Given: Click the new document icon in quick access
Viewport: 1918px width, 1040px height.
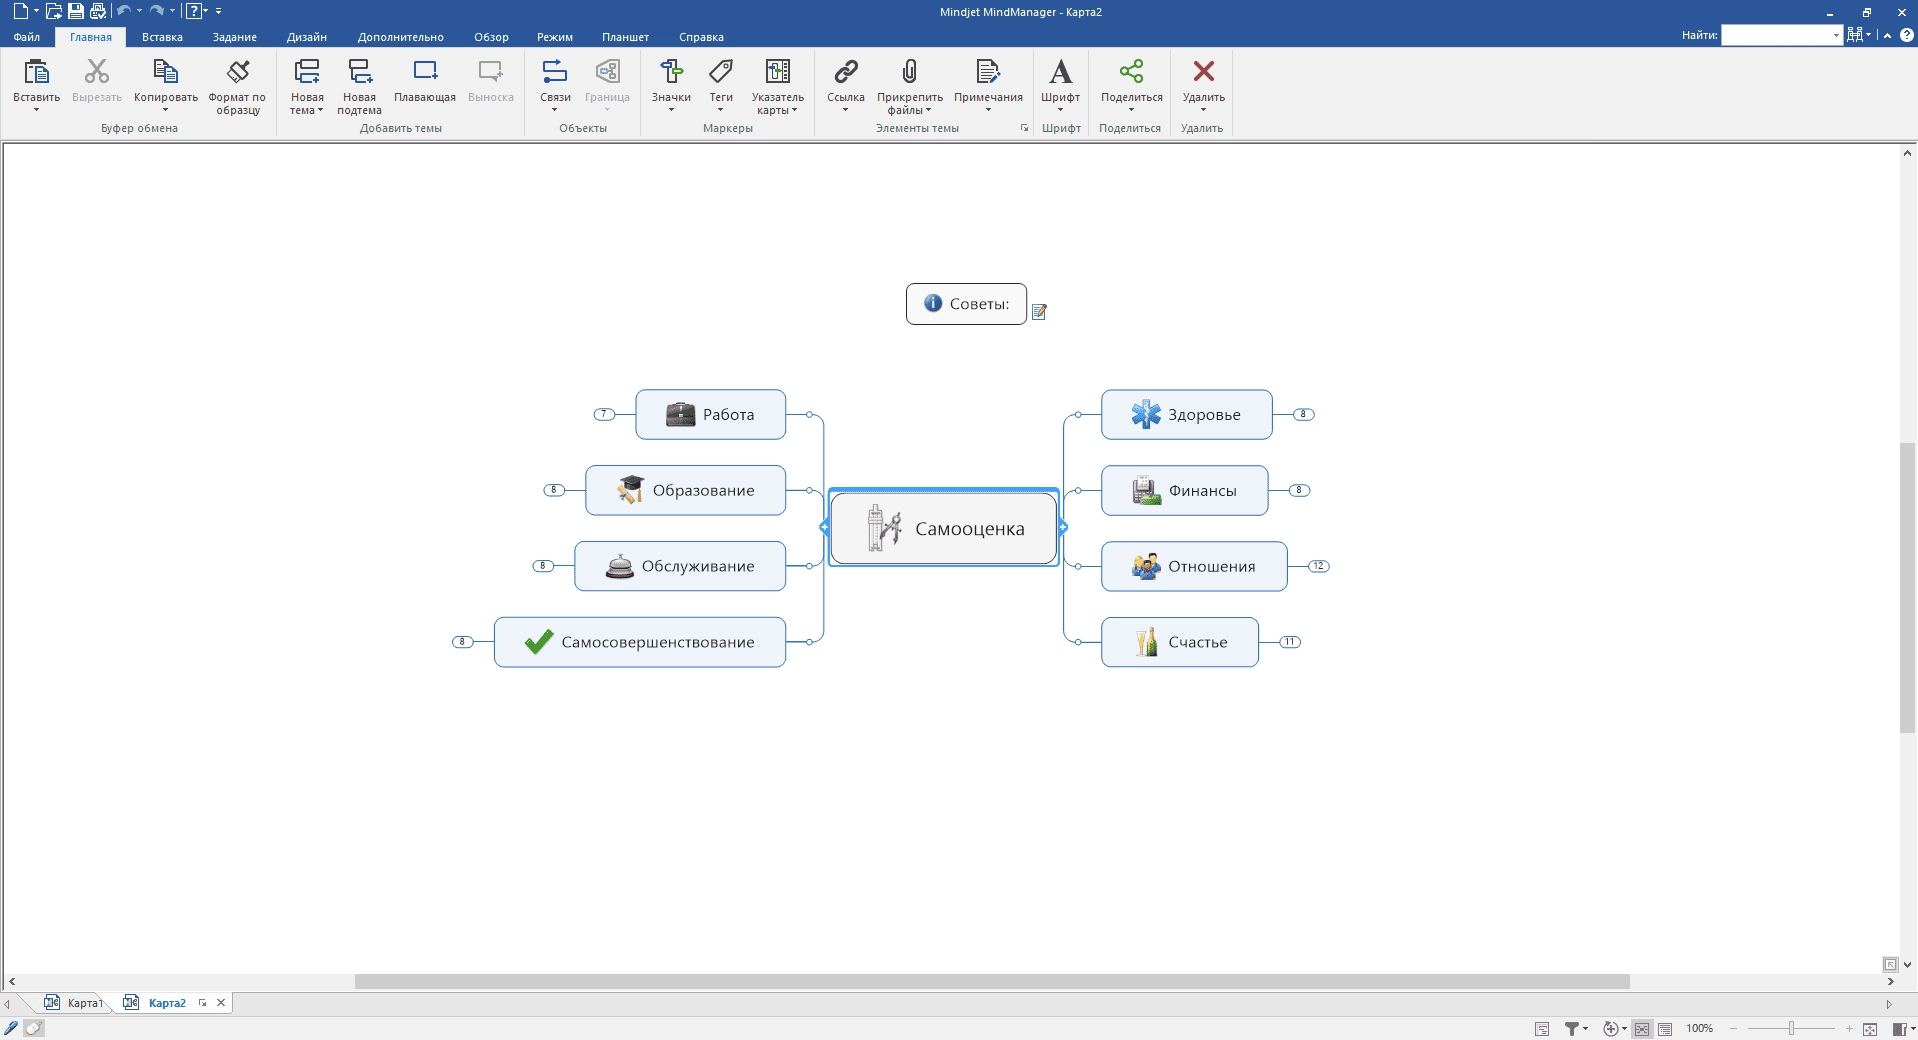Looking at the screenshot, I should pos(20,11).
